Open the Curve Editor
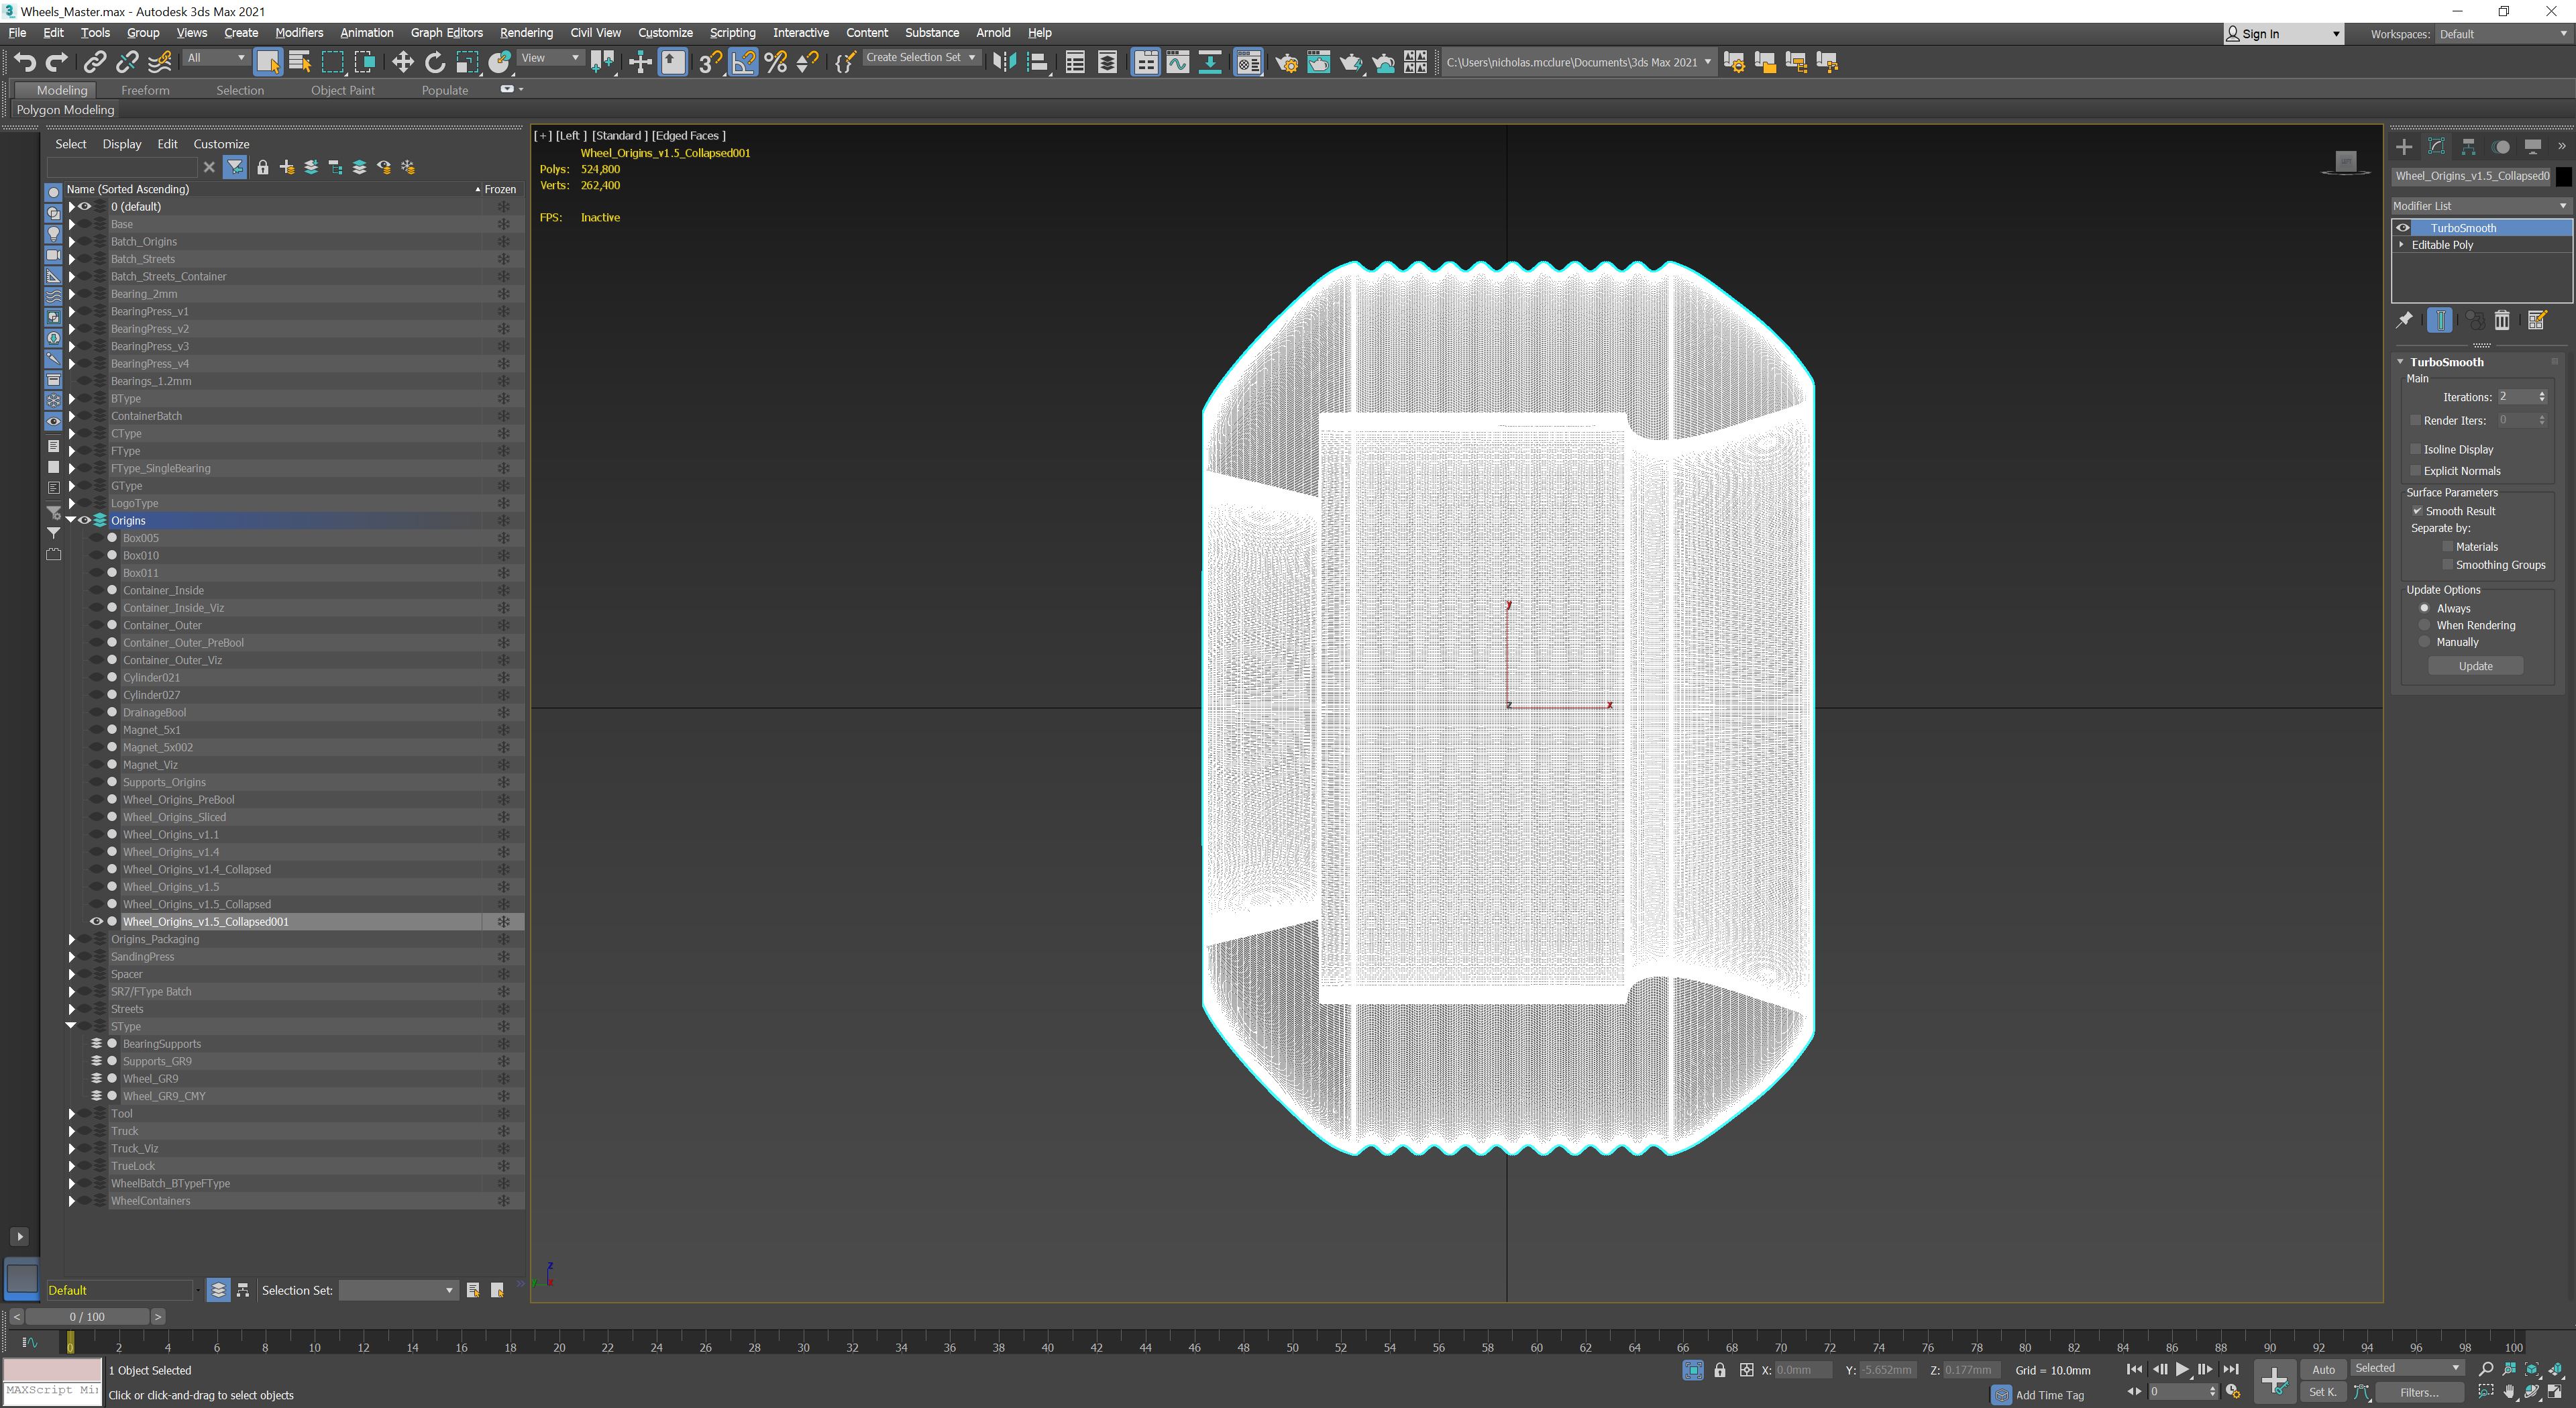2576x1408 pixels. click(x=1178, y=62)
